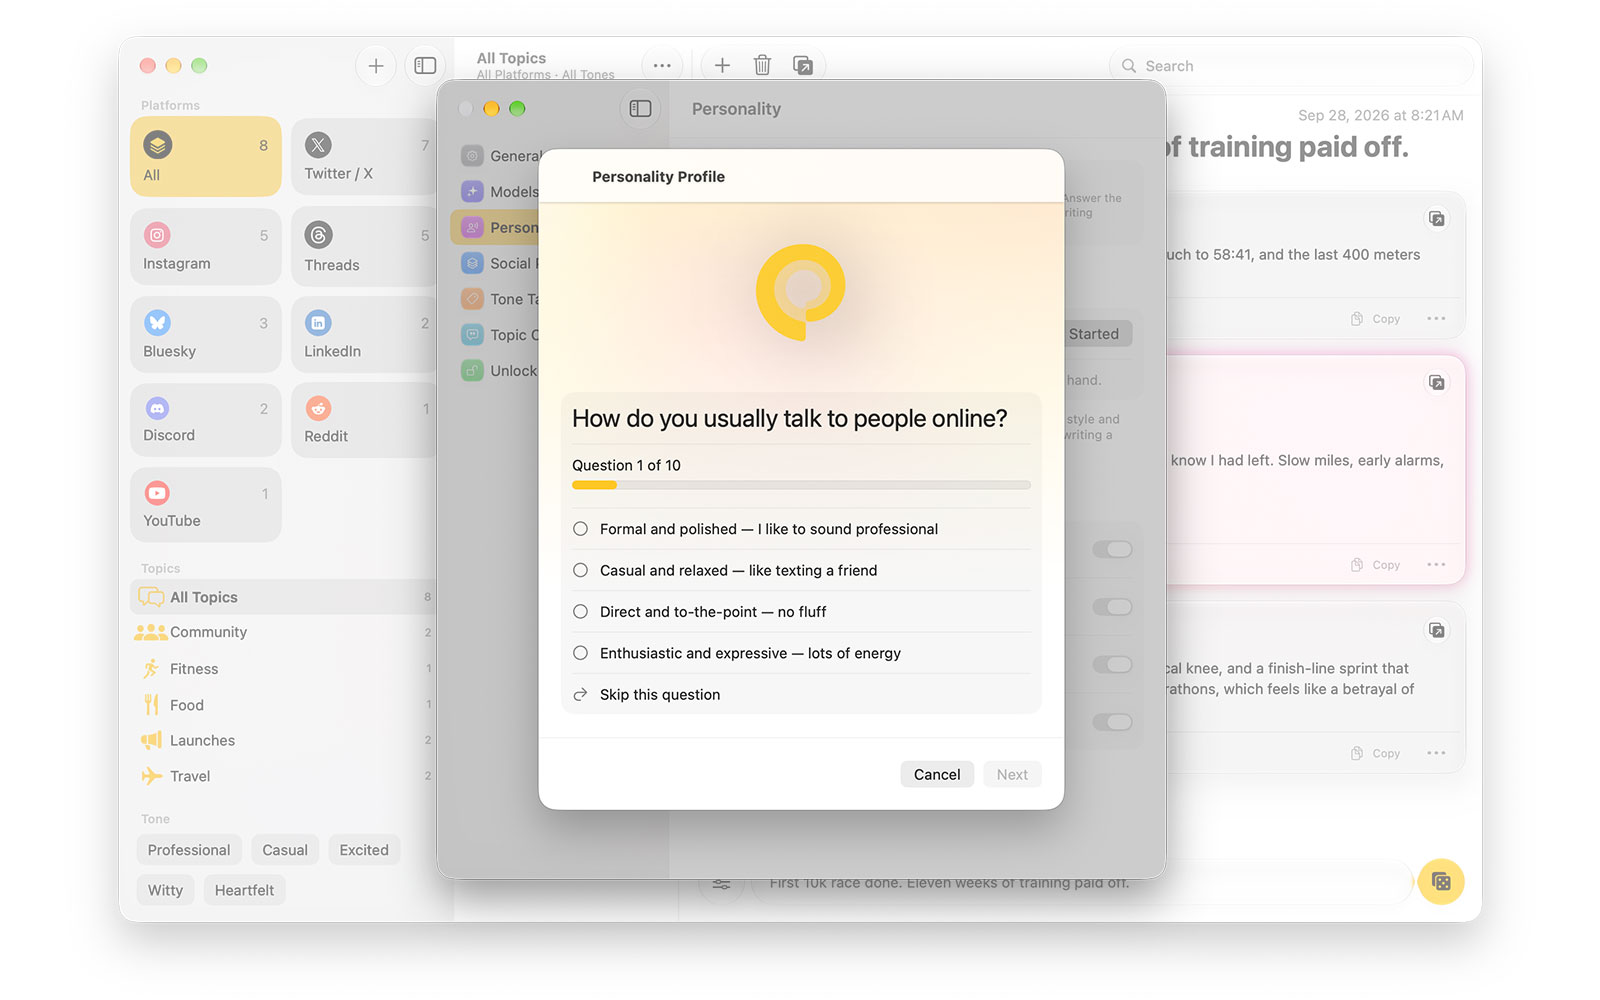Image resolution: width=1600 pixels, height=1000 pixels.
Task: Open the Social settings tab
Action: (500, 263)
